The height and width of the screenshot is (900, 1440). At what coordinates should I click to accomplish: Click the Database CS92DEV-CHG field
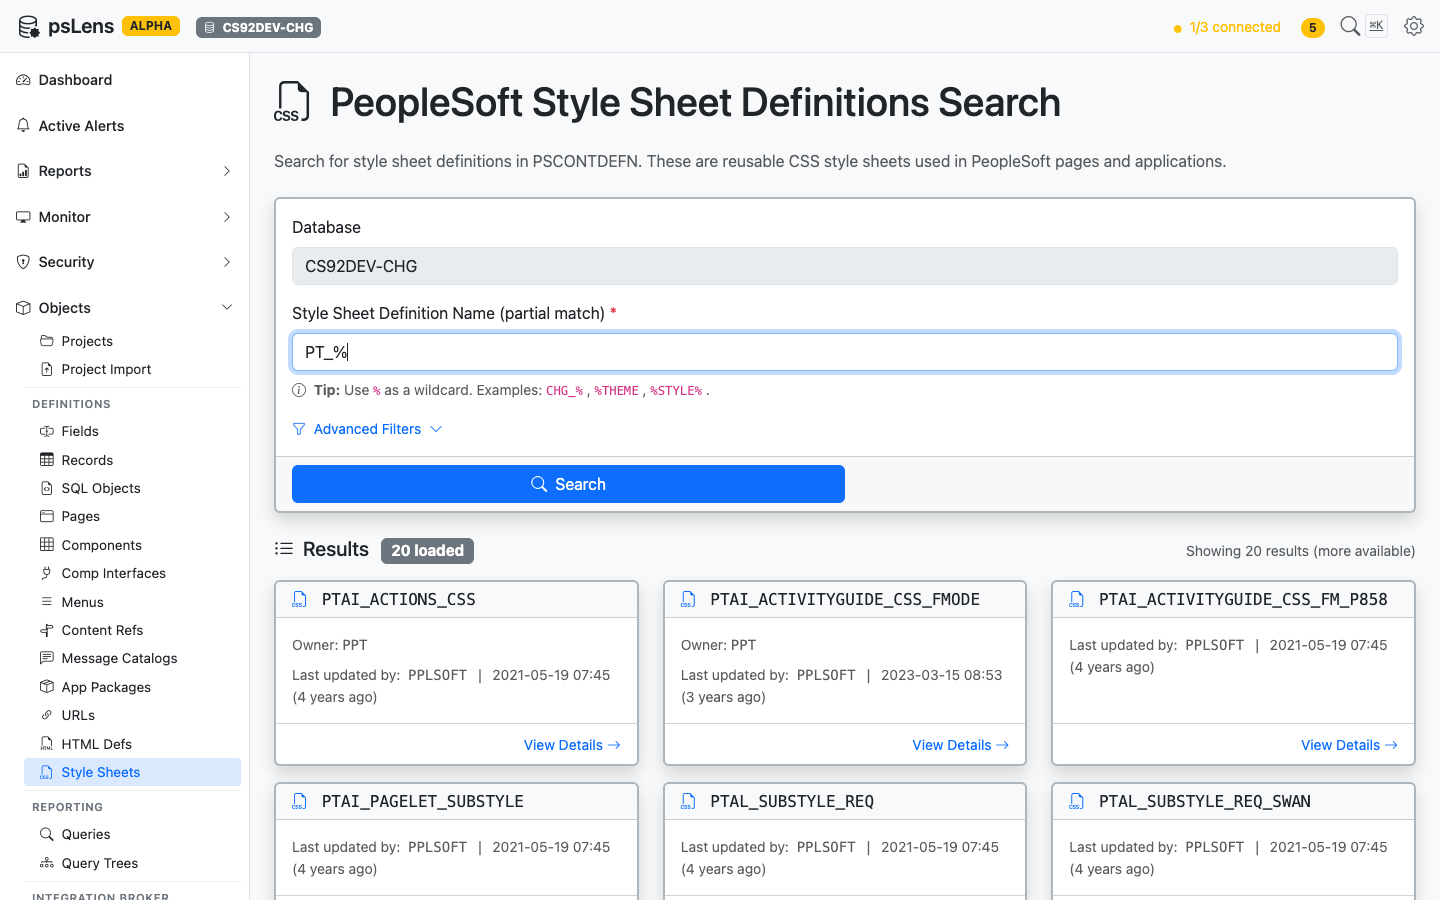pos(845,266)
